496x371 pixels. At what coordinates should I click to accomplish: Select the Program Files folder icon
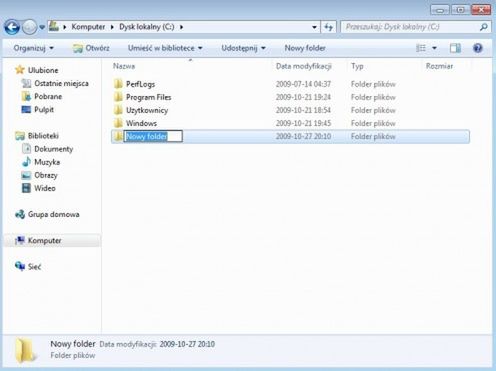click(118, 97)
